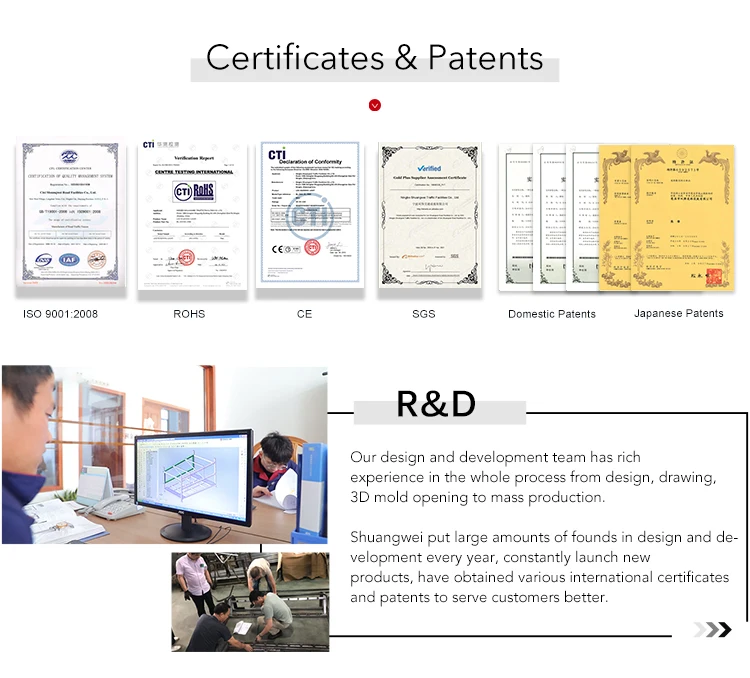Click the 'Certificates & Patents' heading

(x=375, y=58)
